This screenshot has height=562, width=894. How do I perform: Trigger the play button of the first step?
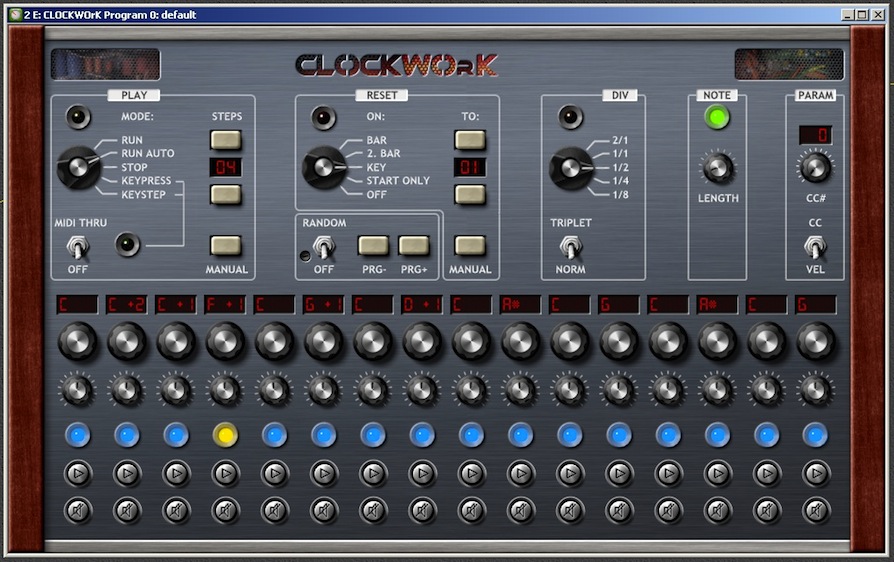pyautogui.click(x=78, y=473)
